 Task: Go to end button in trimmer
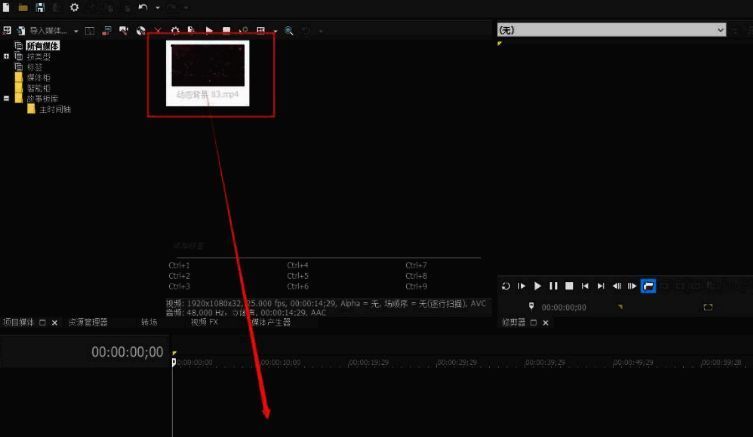coord(601,286)
